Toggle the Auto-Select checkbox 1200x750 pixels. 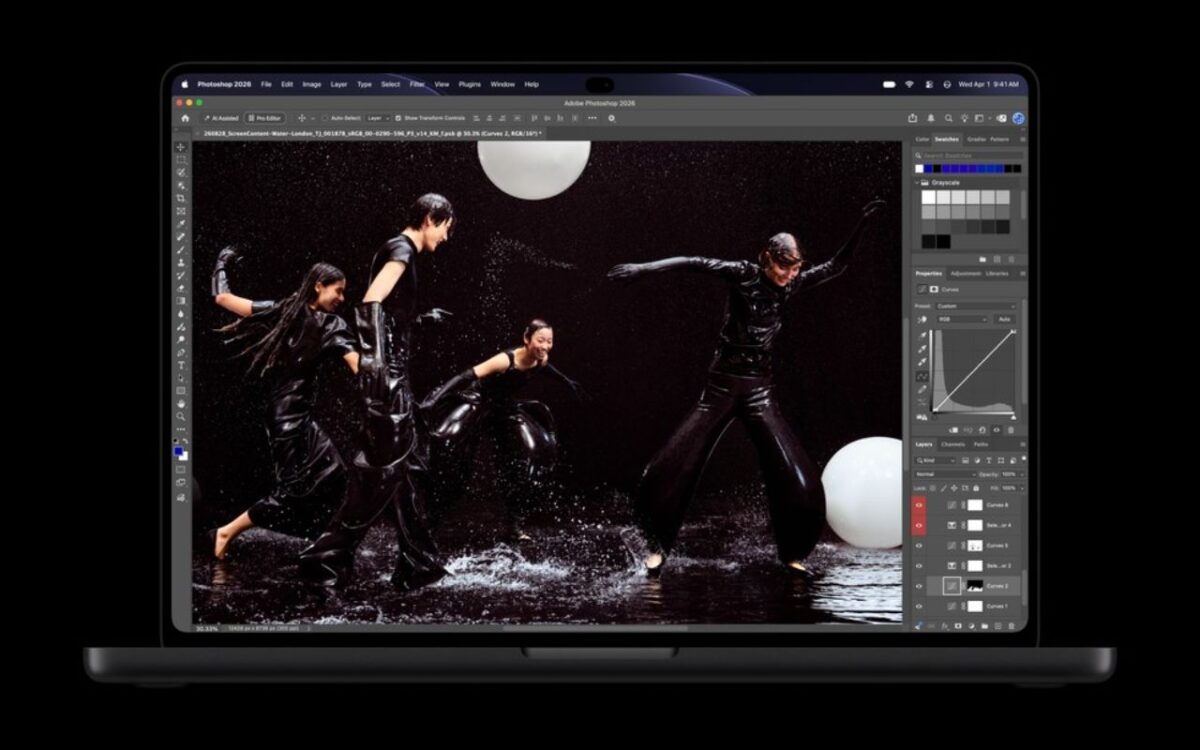pos(325,118)
